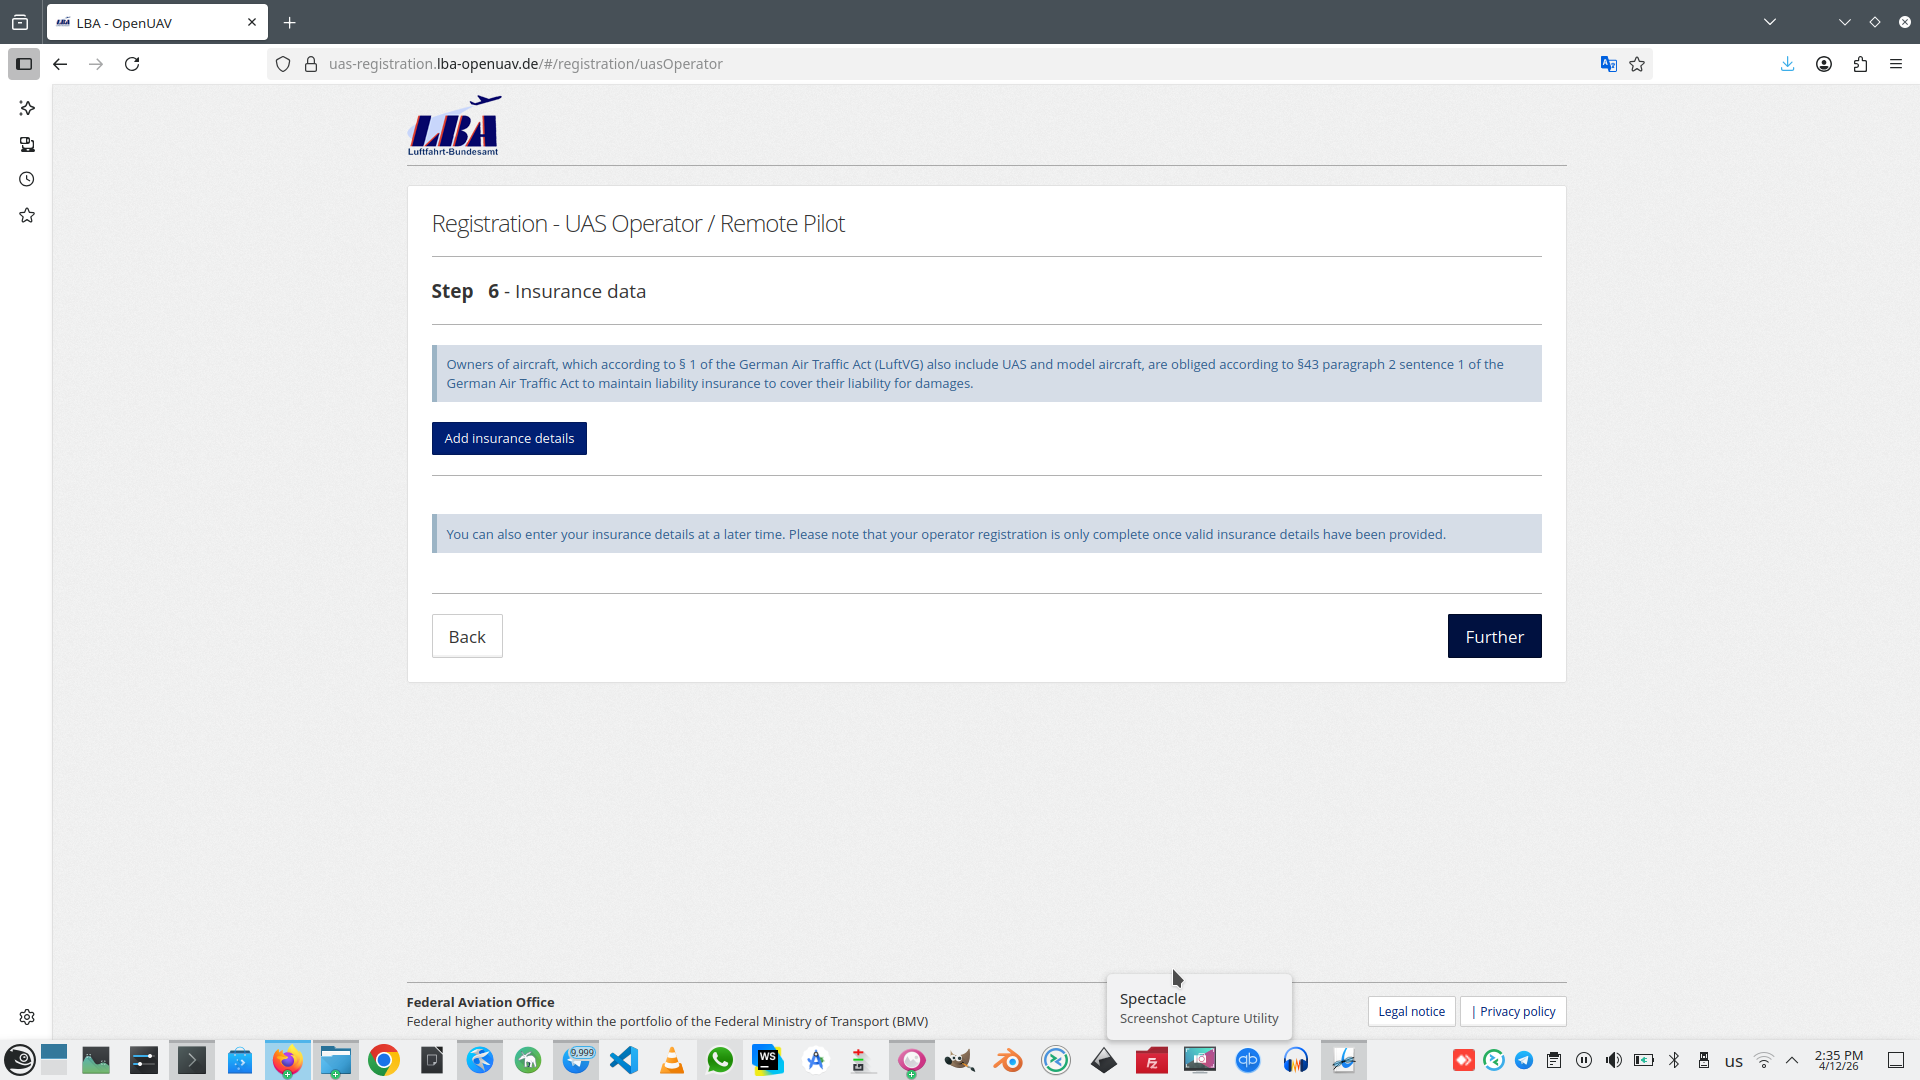This screenshot has height=1080, width=1920.
Task: Expand the list all tabs chevron
Action: [1770, 22]
